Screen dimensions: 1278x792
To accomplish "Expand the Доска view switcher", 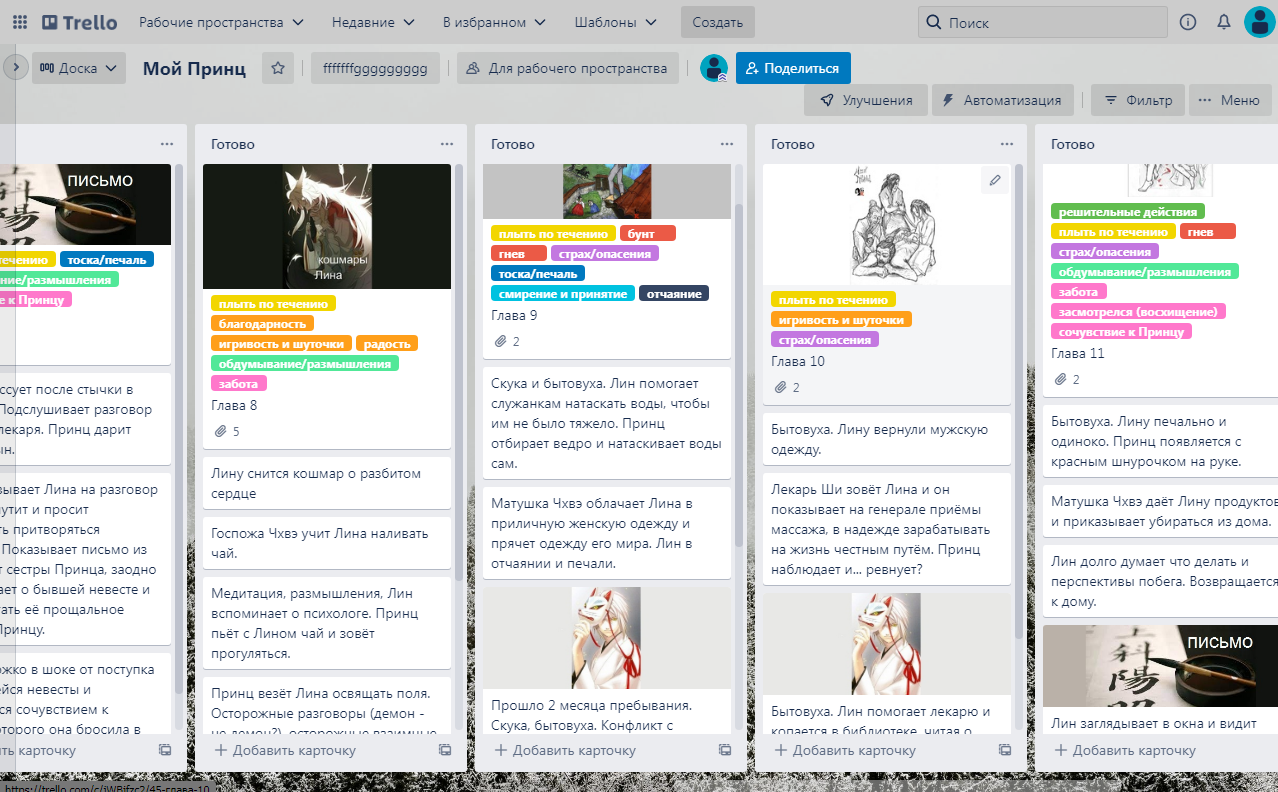I will coord(79,68).
